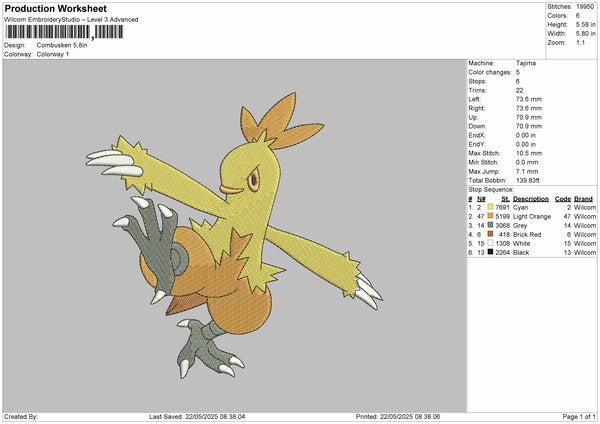Click stitch count 5199 in Light Orange row
The image size is (600, 424).
coord(502,217)
